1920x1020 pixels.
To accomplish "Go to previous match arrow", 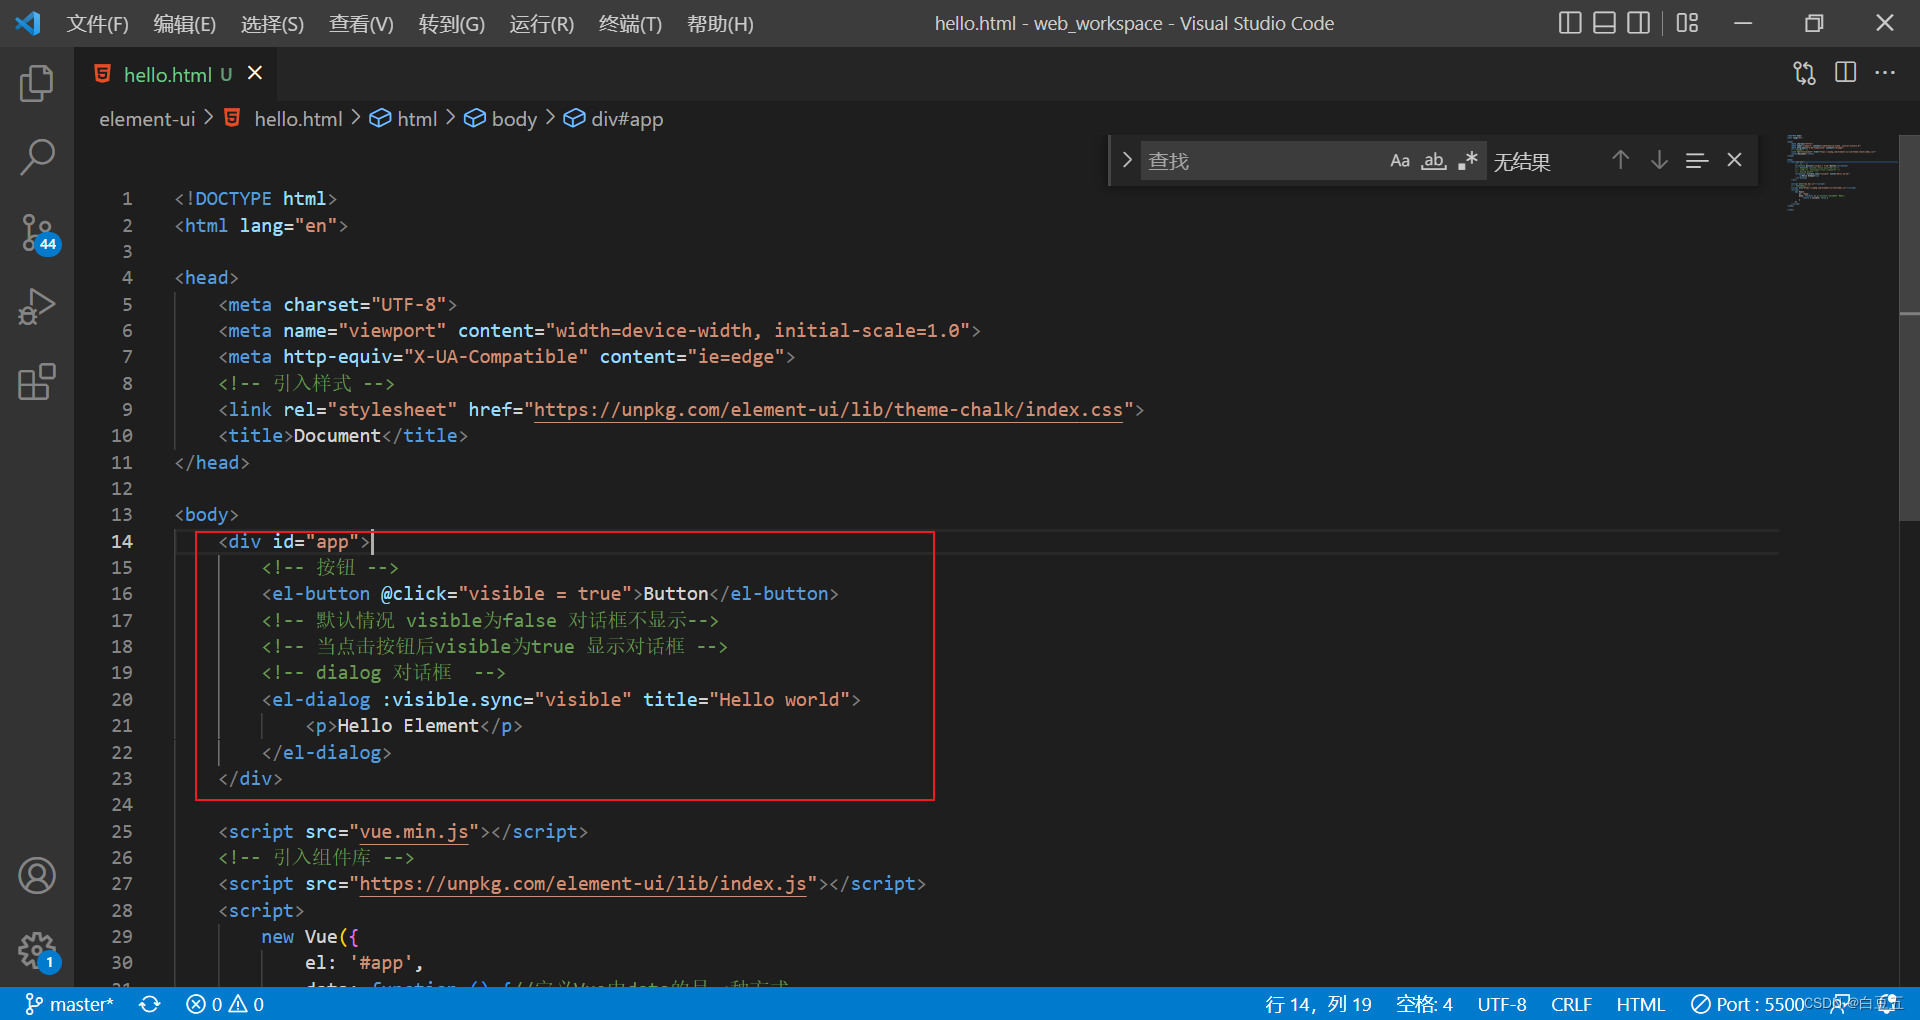I will (1621, 160).
